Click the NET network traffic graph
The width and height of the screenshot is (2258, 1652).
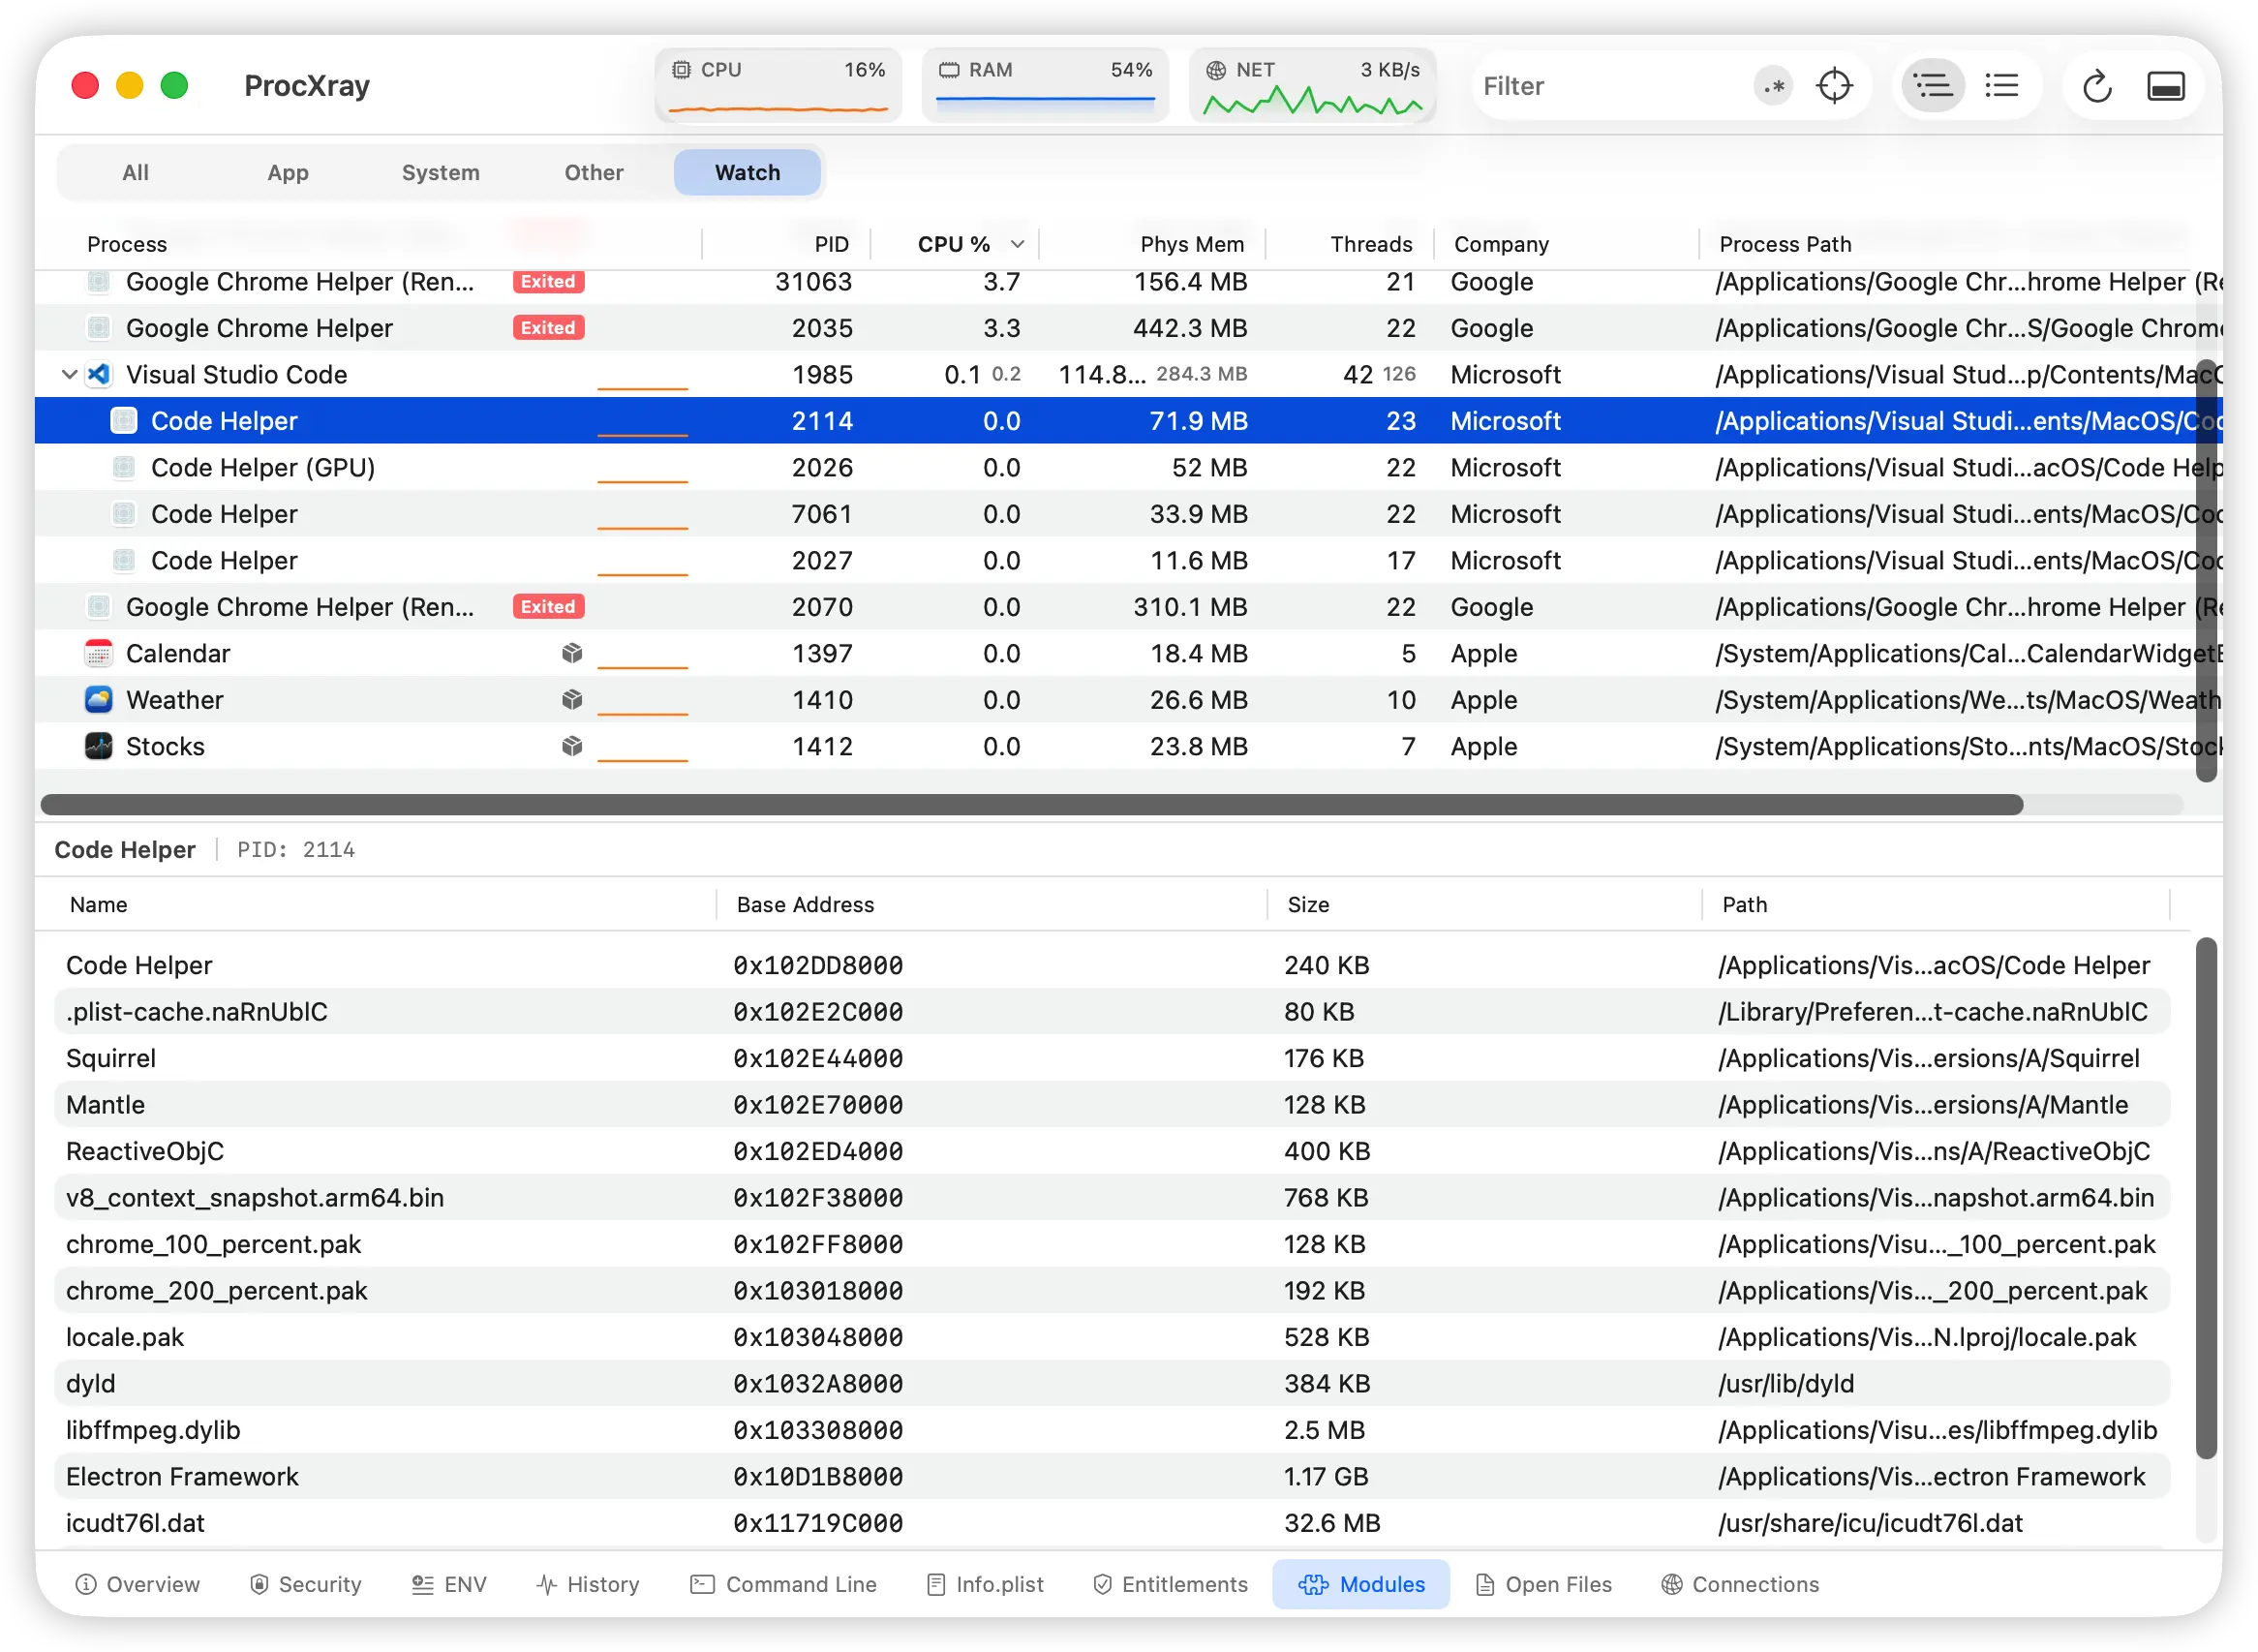point(1313,84)
